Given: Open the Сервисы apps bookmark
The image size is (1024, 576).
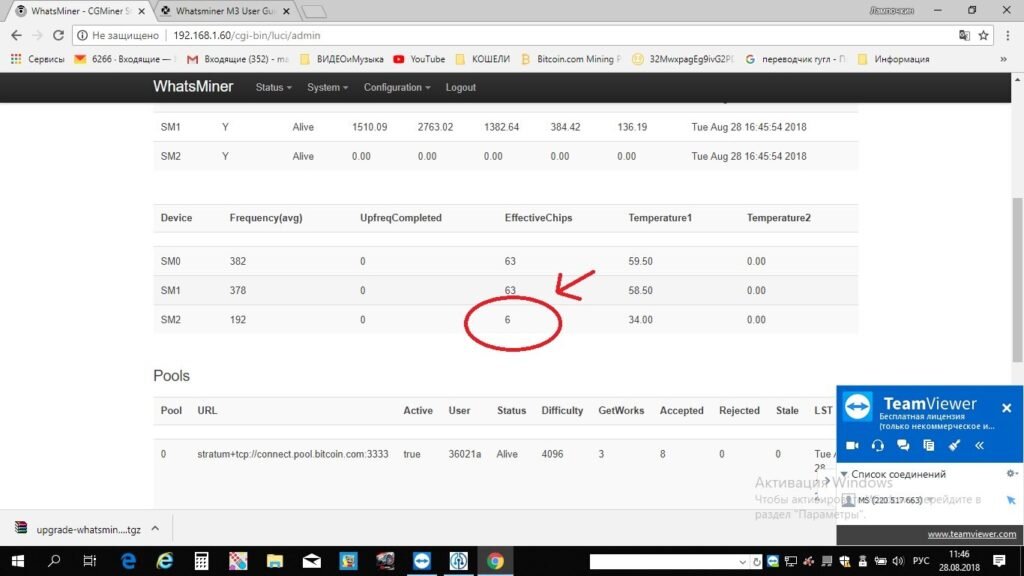Looking at the screenshot, I should coord(38,59).
